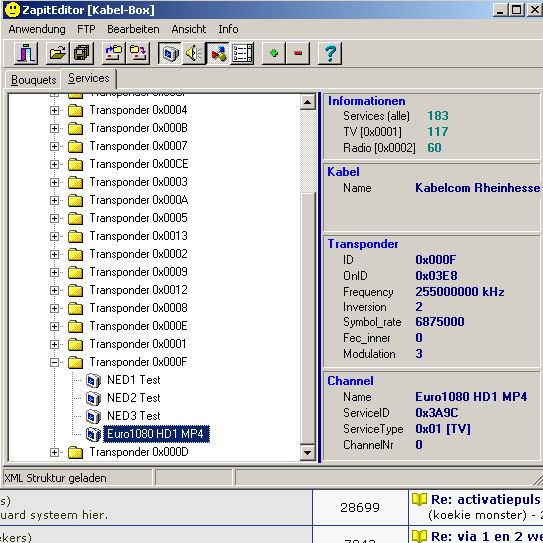
Task: Open the Bearbeiten menu
Action: coord(133,29)
